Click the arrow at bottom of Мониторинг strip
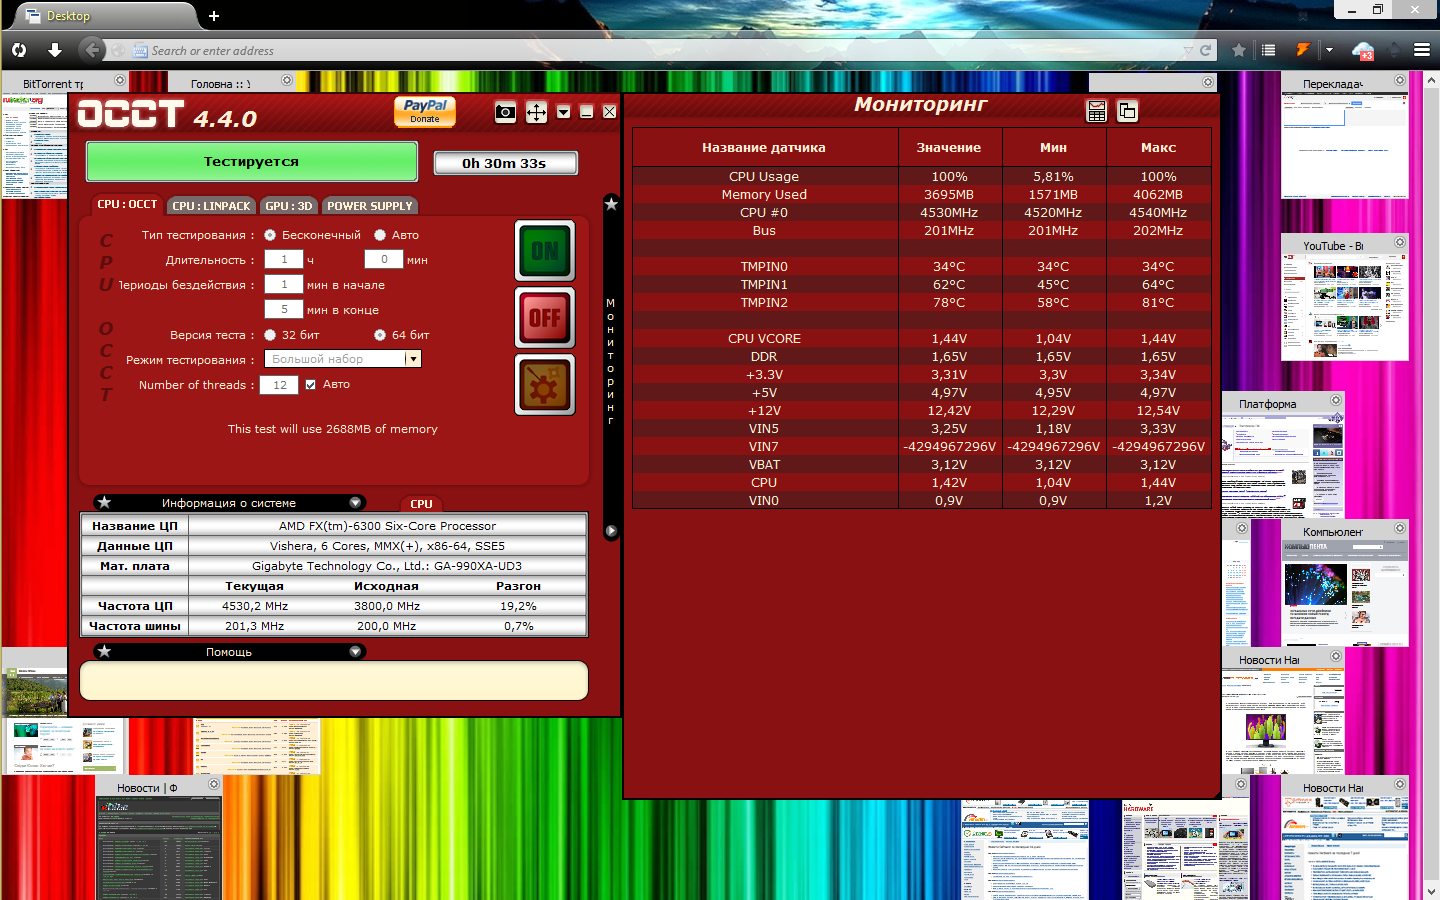 (611, 531)
